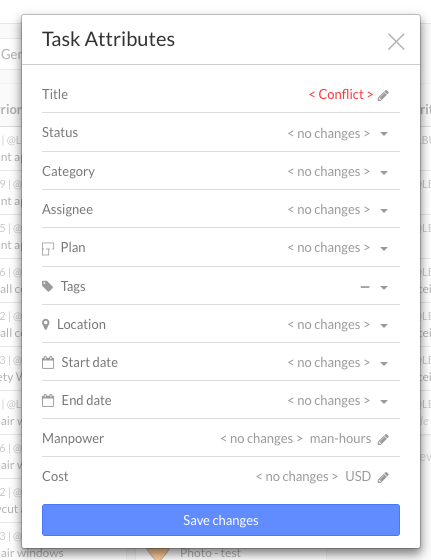Image resolution: width=431 pixels, height=560 pixels.
Task: Click the red Conflict title value
Action: (x=341, y=95)
